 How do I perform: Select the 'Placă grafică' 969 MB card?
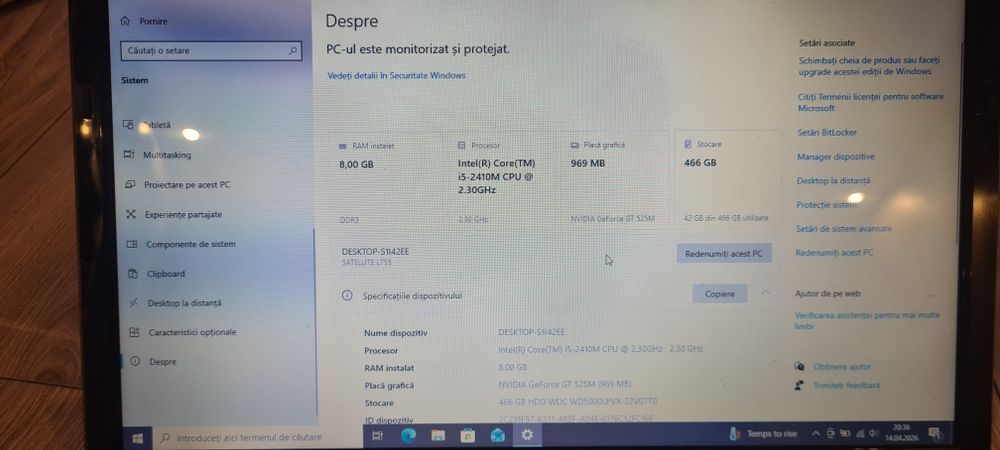pos(614,180)
